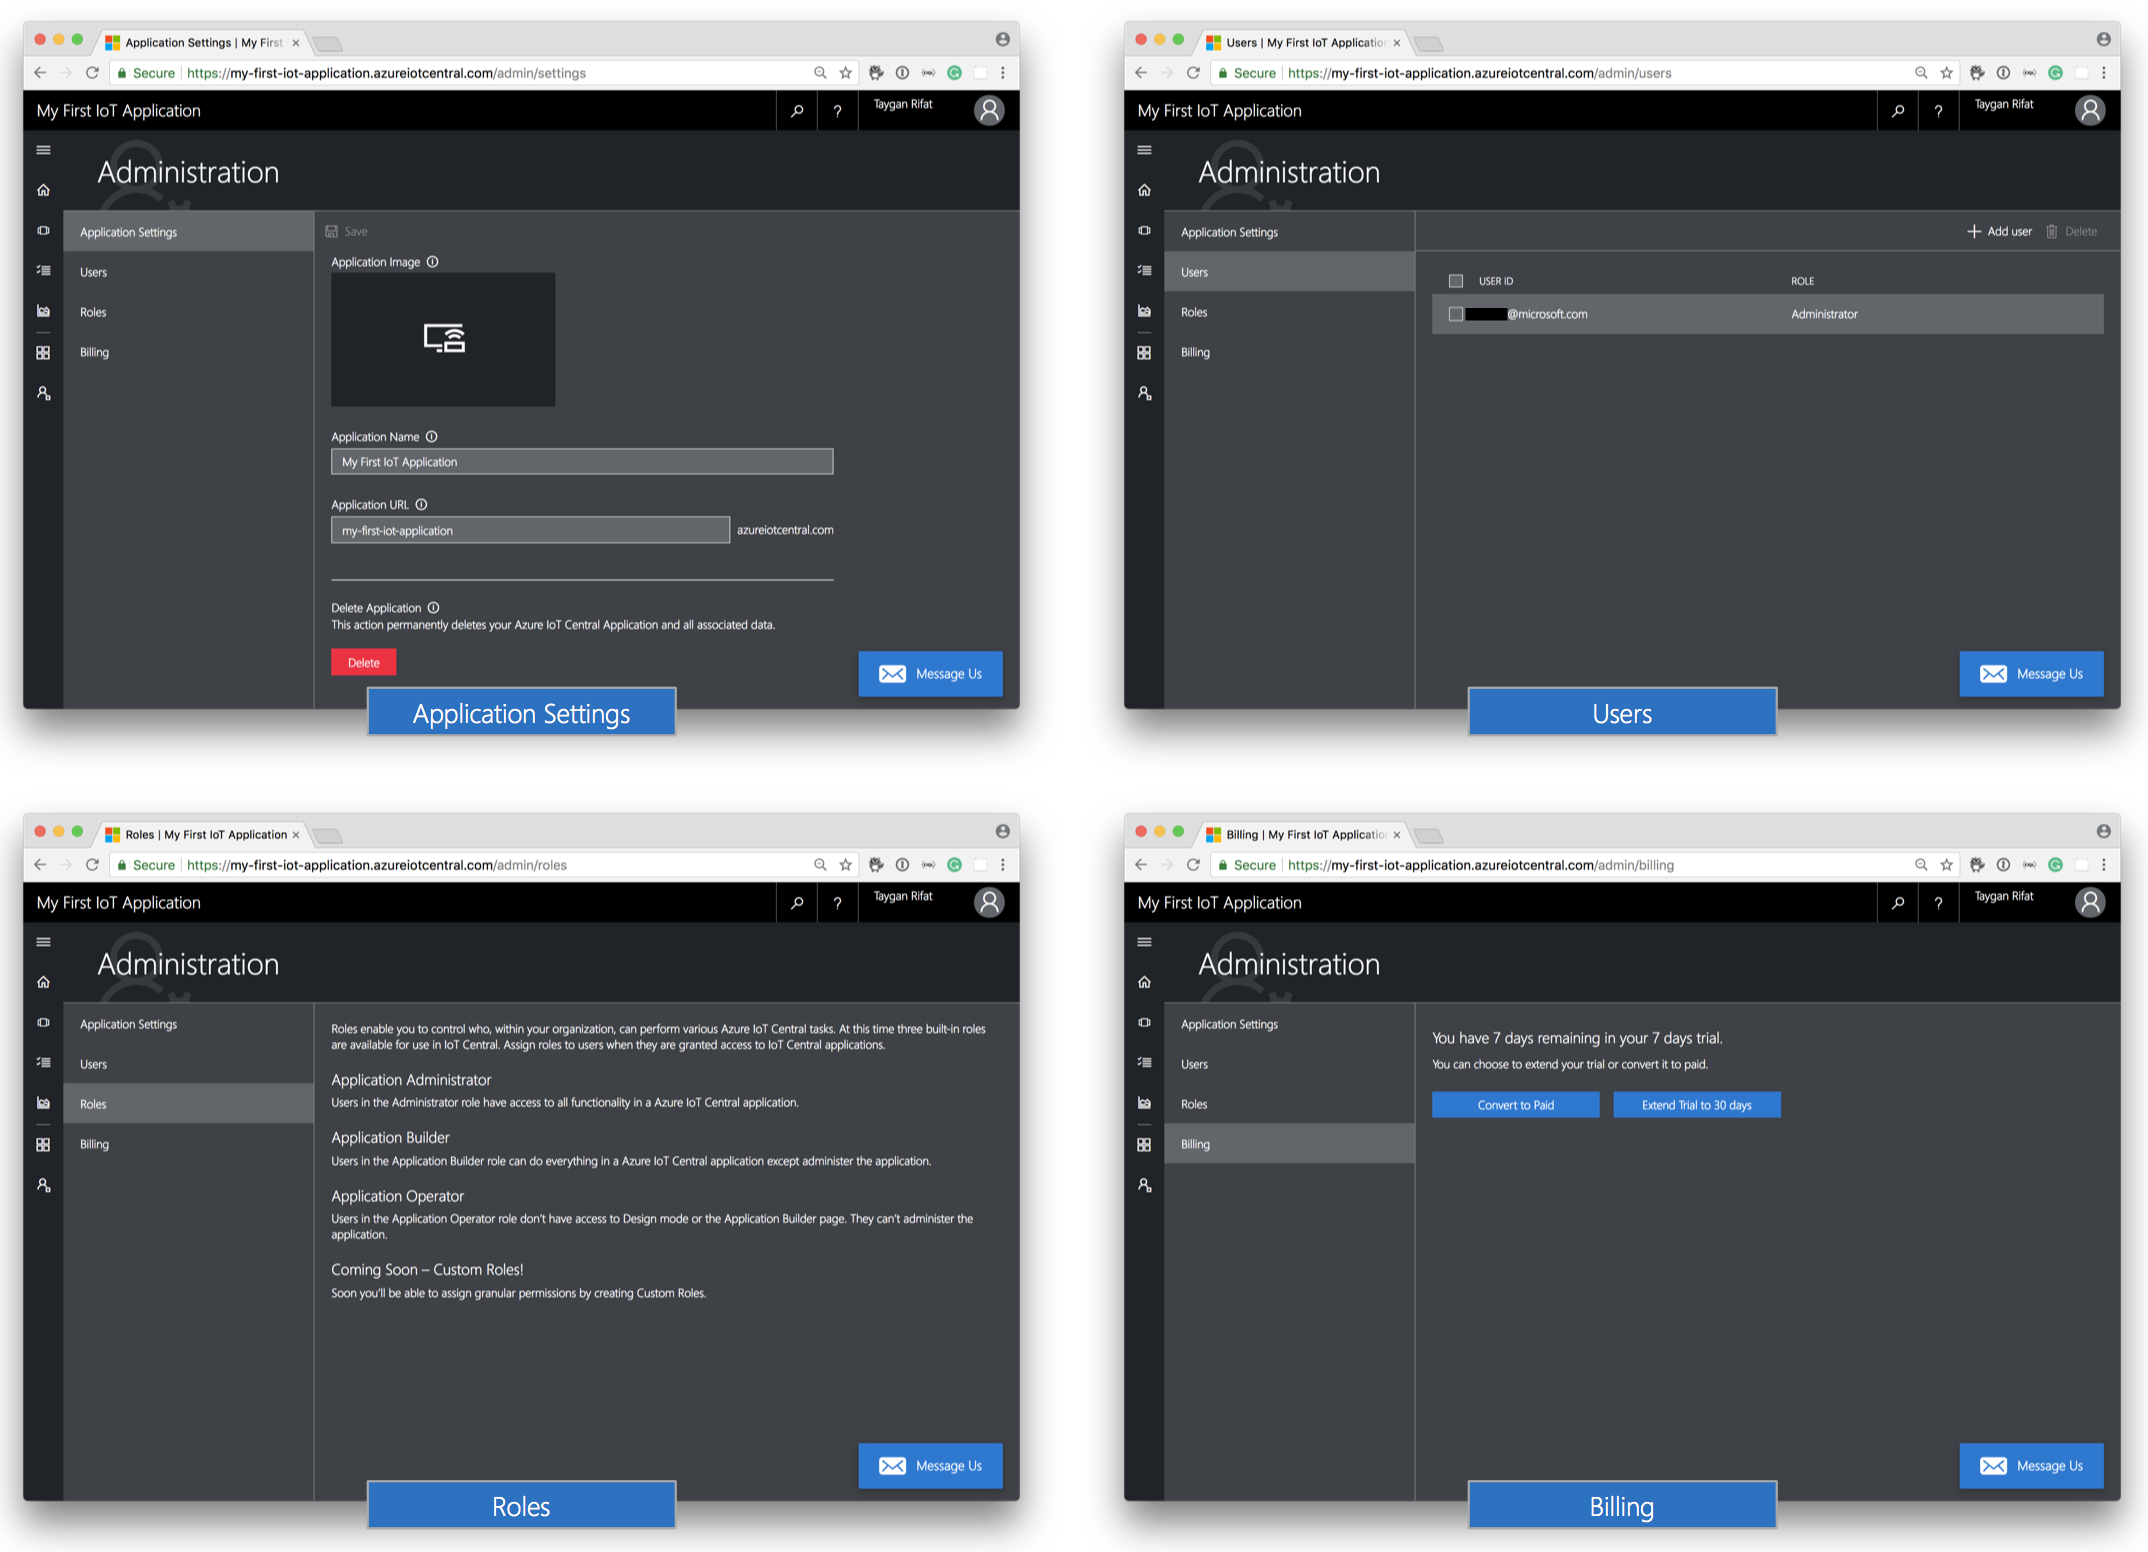This screenshot has height=1552, width=2148.
Task: Select Billing menu item in Roles window
Action: click(189, 1144)
